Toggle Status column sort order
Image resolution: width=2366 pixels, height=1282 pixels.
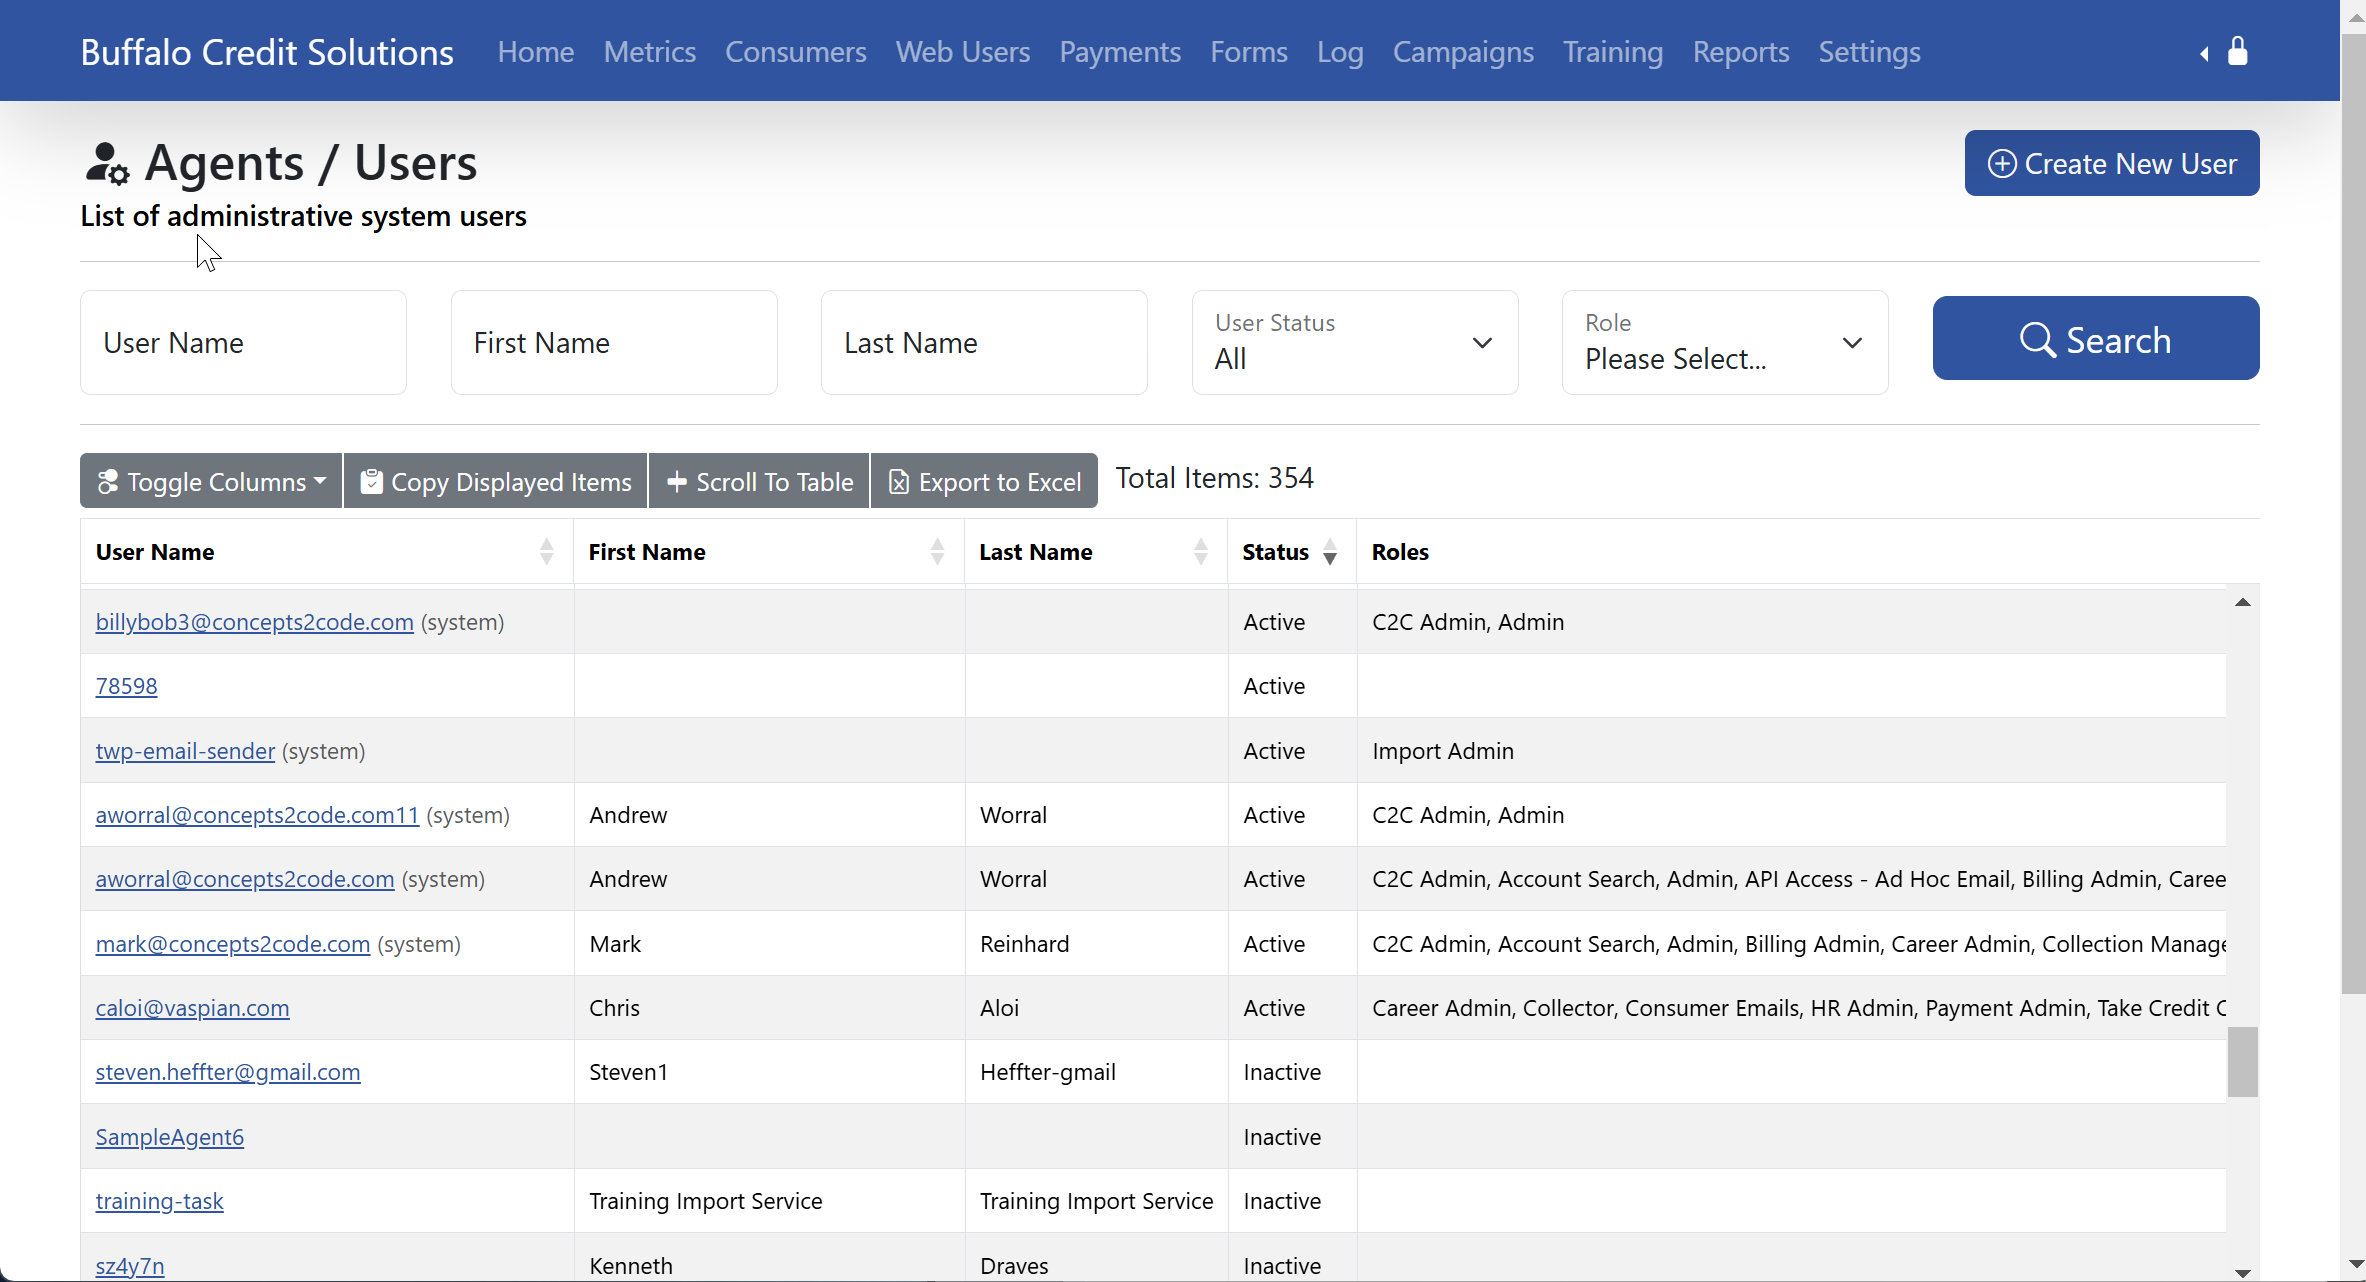coord(1329,552)
